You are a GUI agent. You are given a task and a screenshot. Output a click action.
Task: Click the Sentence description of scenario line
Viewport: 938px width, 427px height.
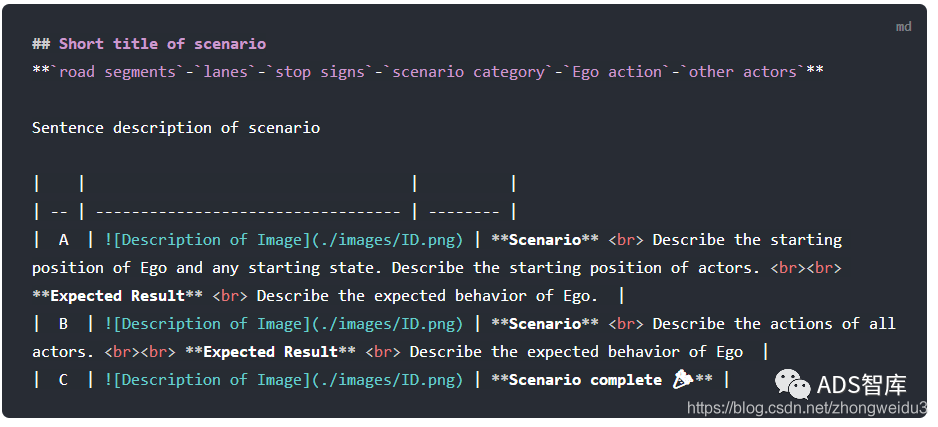(176, 128)
